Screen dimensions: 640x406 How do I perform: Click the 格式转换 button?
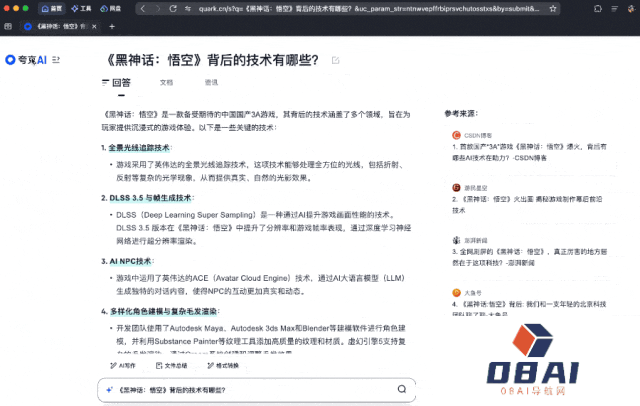[222, 366]
